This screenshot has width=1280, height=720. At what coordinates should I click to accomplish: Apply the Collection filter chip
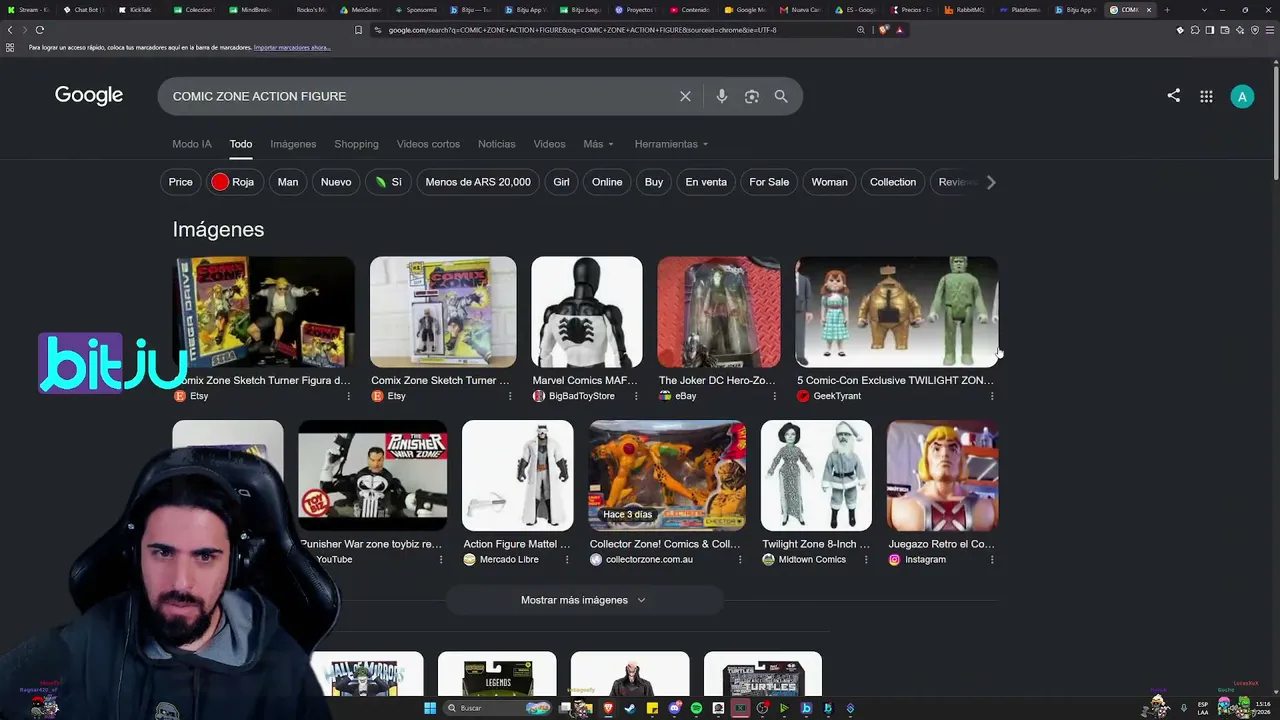pos(893,182)
